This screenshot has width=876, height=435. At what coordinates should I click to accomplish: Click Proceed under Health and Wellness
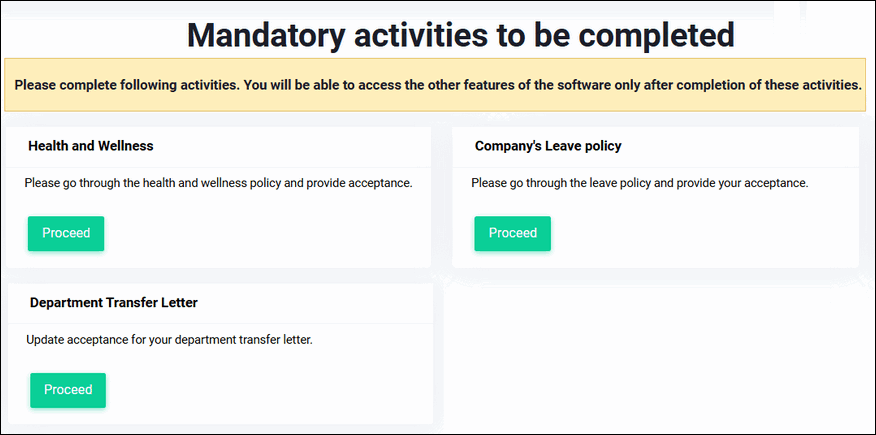click(x=66, y=233)
